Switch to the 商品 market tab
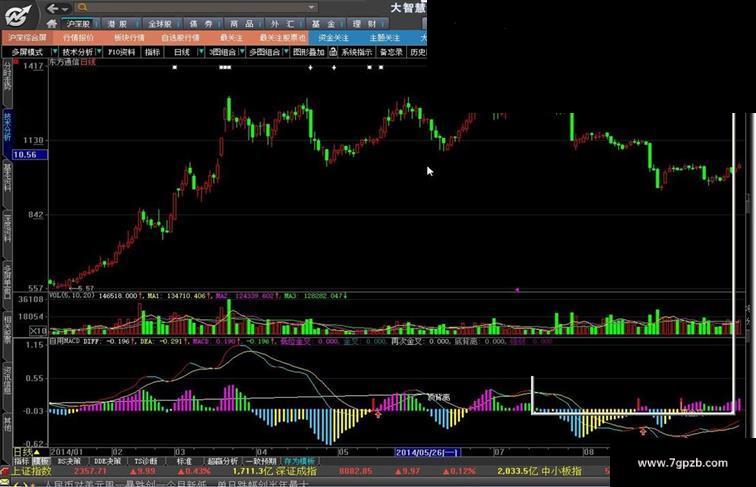The width and height of the screenshot is (756, 487). coord(242,24)
